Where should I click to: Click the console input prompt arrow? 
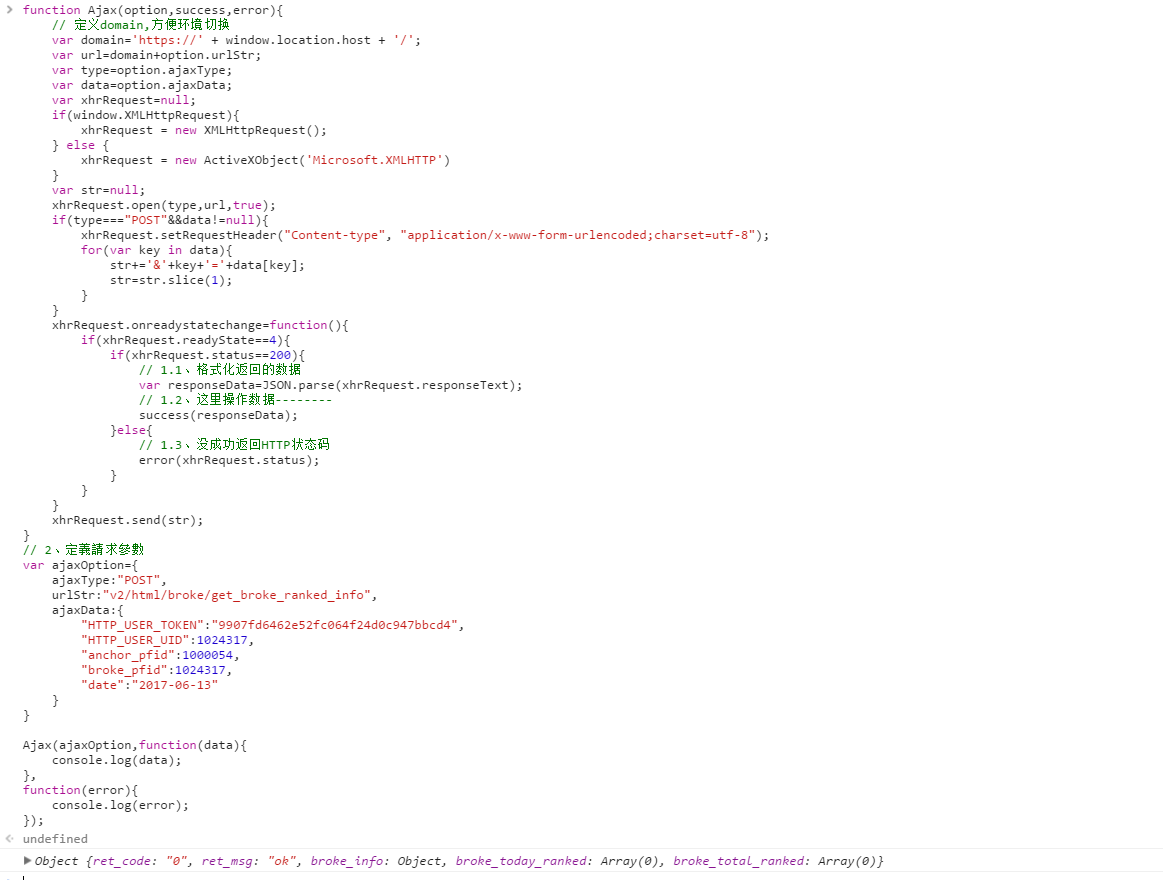(x=10, y=10)
